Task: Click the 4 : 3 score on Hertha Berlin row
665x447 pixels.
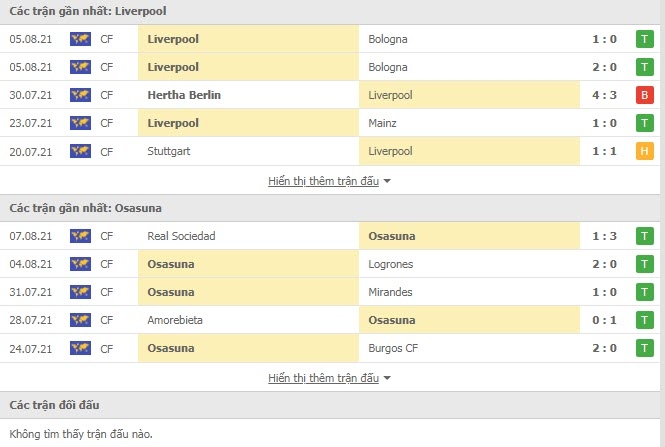Action: 604,95
